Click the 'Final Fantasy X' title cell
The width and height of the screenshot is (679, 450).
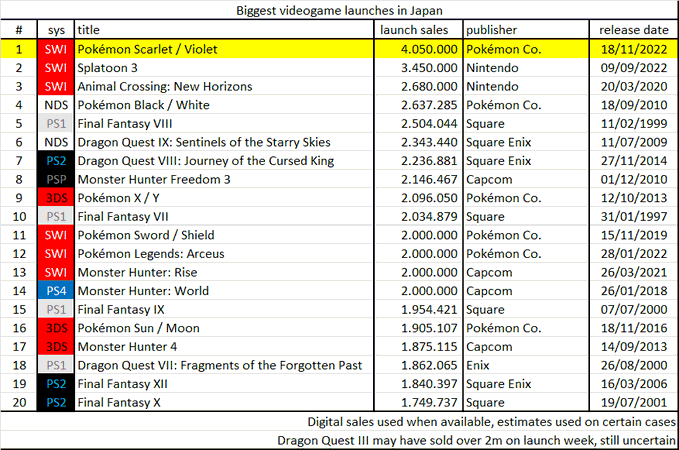point(119,403)
